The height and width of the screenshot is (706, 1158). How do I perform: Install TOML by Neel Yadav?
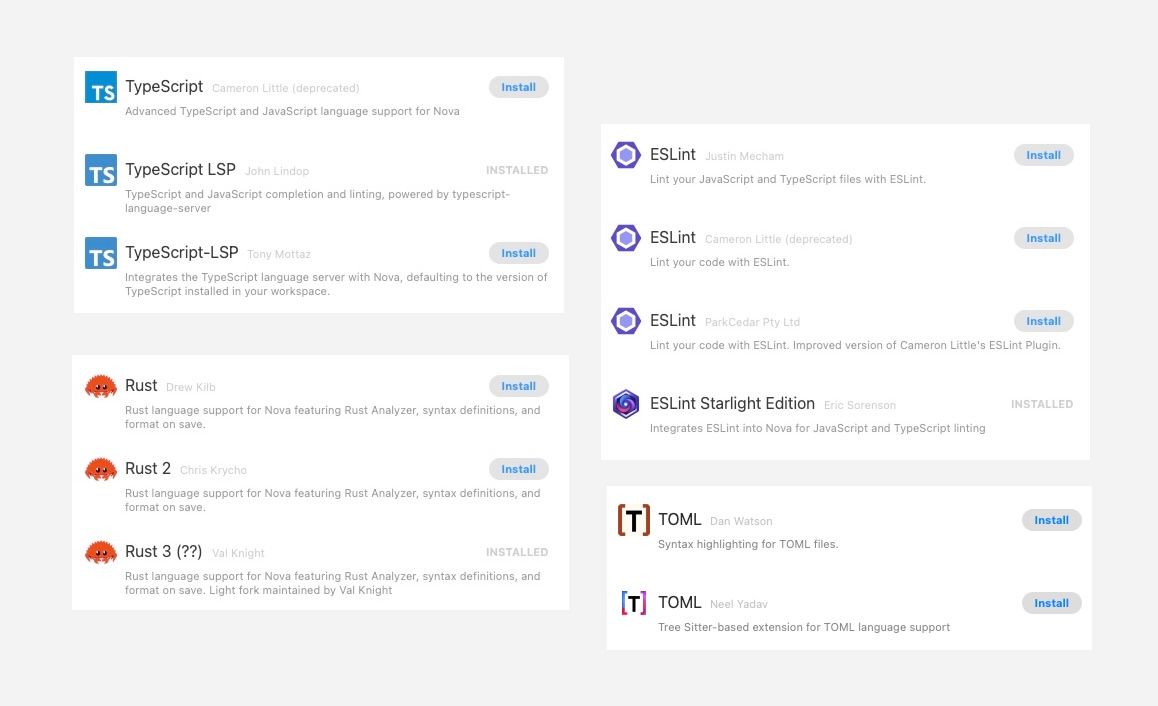pyautogui.click(x=1051, y=604)
